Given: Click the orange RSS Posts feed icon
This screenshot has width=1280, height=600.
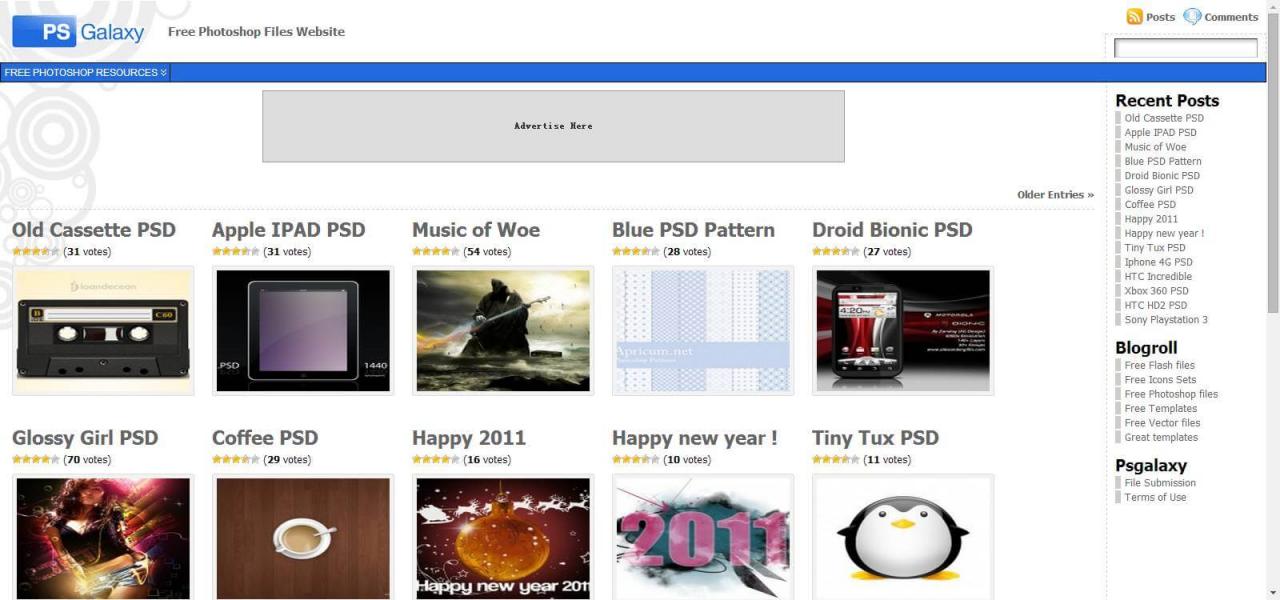Looking at the screenshot, I should [1134, 17].
